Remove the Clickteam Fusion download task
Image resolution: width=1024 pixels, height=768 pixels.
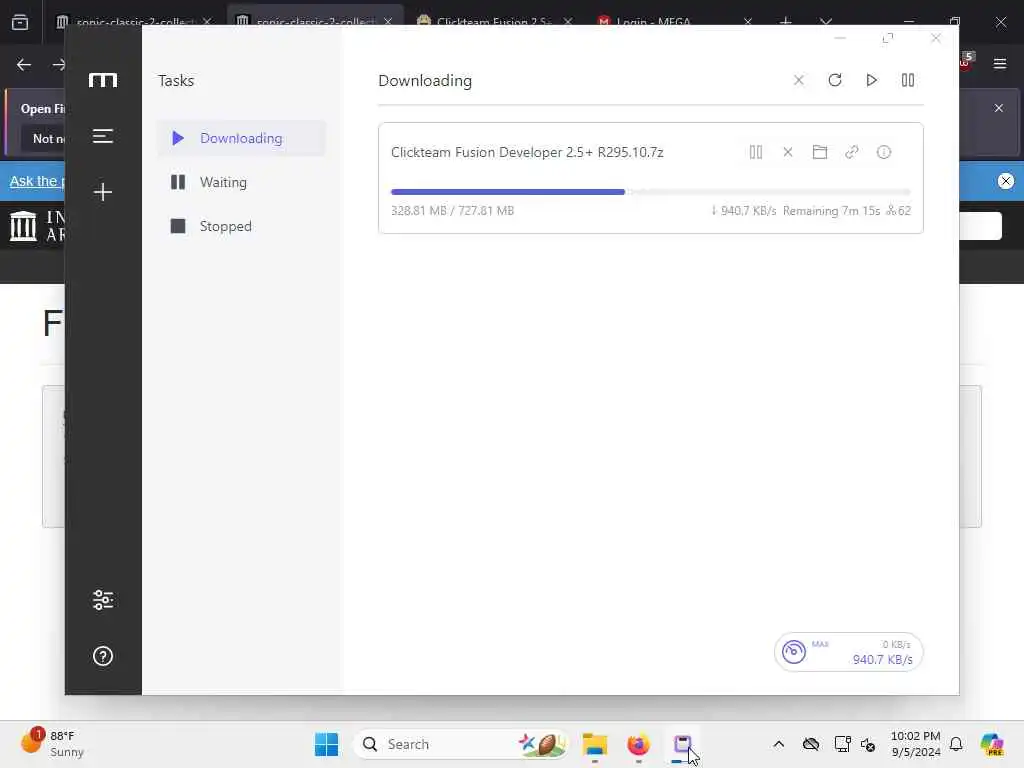coord(788,152)
